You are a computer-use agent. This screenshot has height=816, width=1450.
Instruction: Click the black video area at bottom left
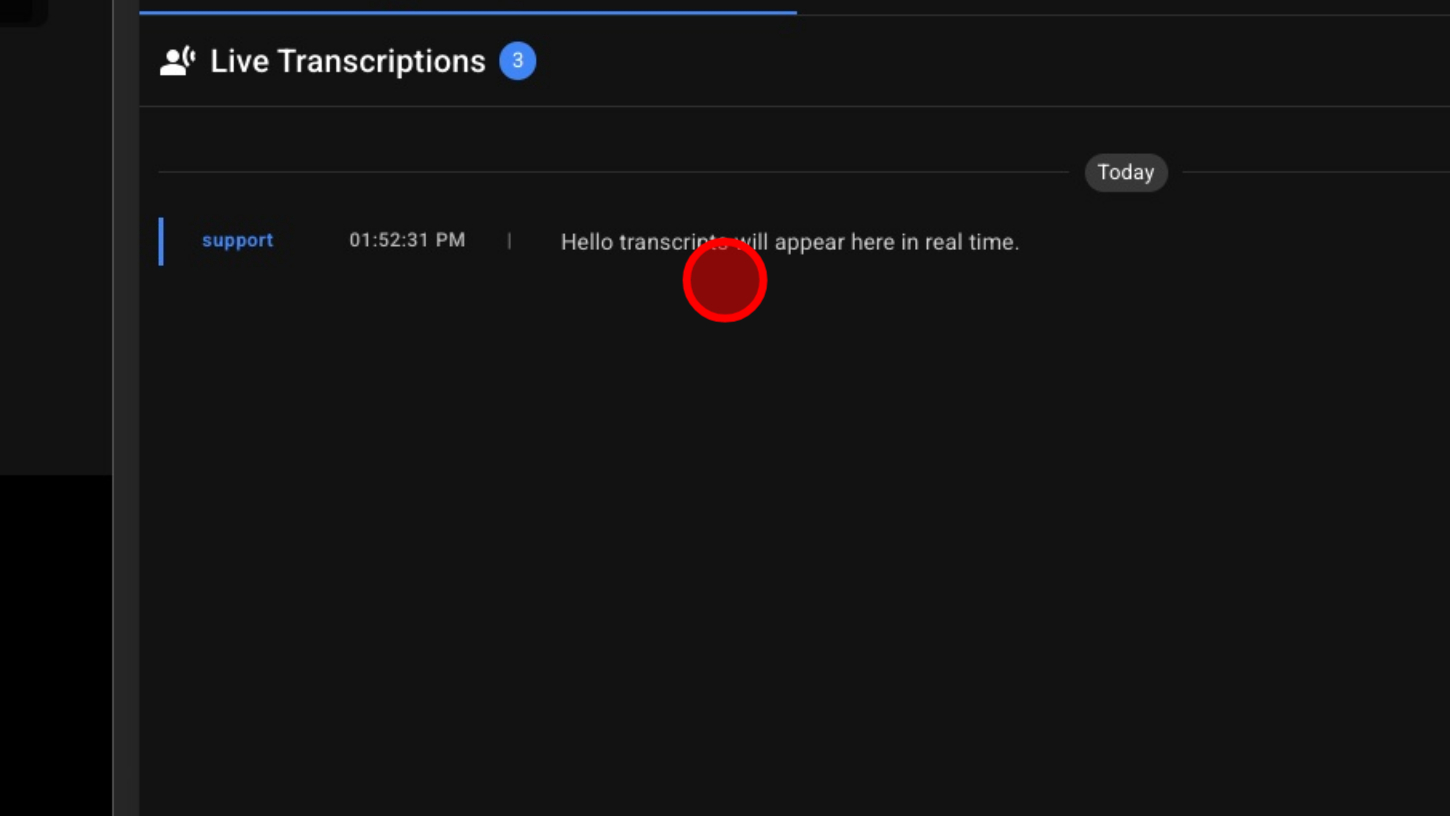[x=56, y=645]
